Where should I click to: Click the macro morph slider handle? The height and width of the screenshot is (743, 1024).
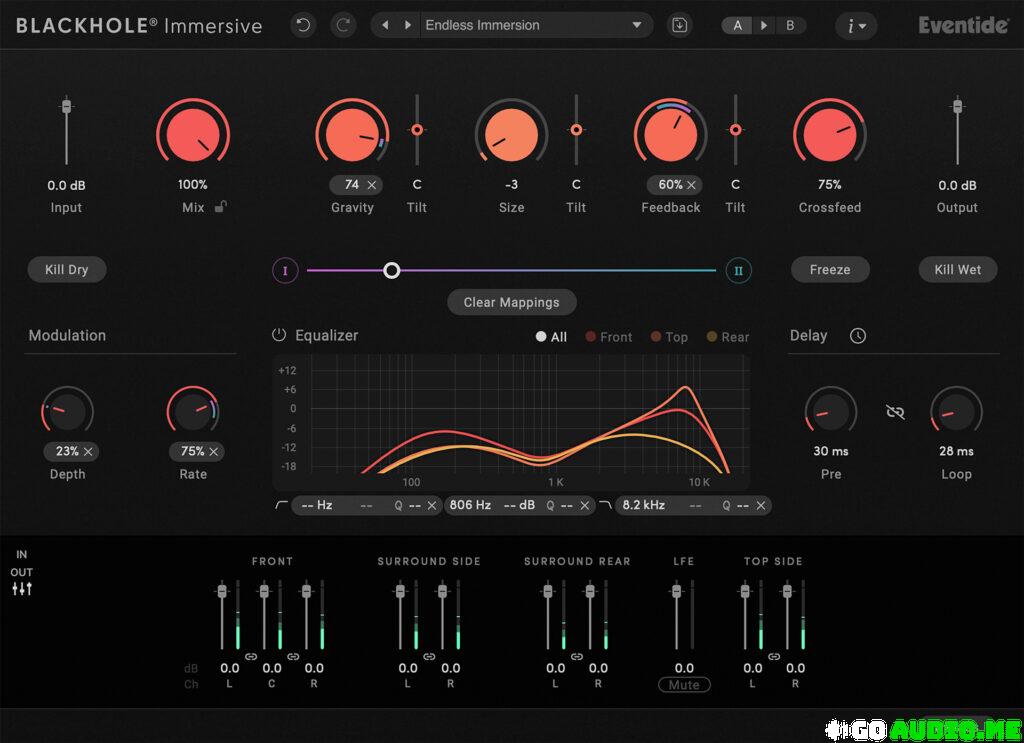[x=391, y=270]
